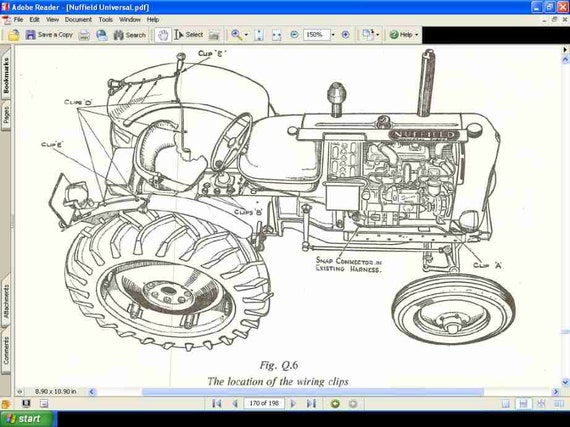Click the document PDF icon beside File
This screenshot has height=427, width=570.
(x=6, y=20)
